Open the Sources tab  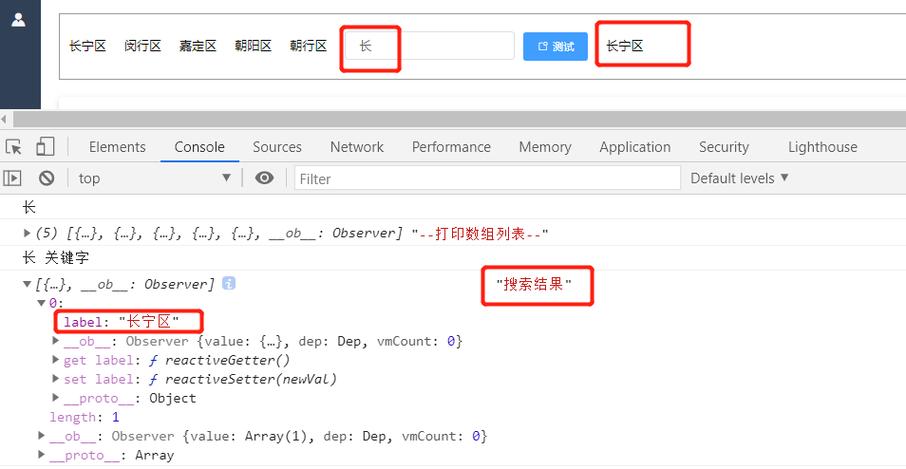pyautogui.click(x=277, y=147)
